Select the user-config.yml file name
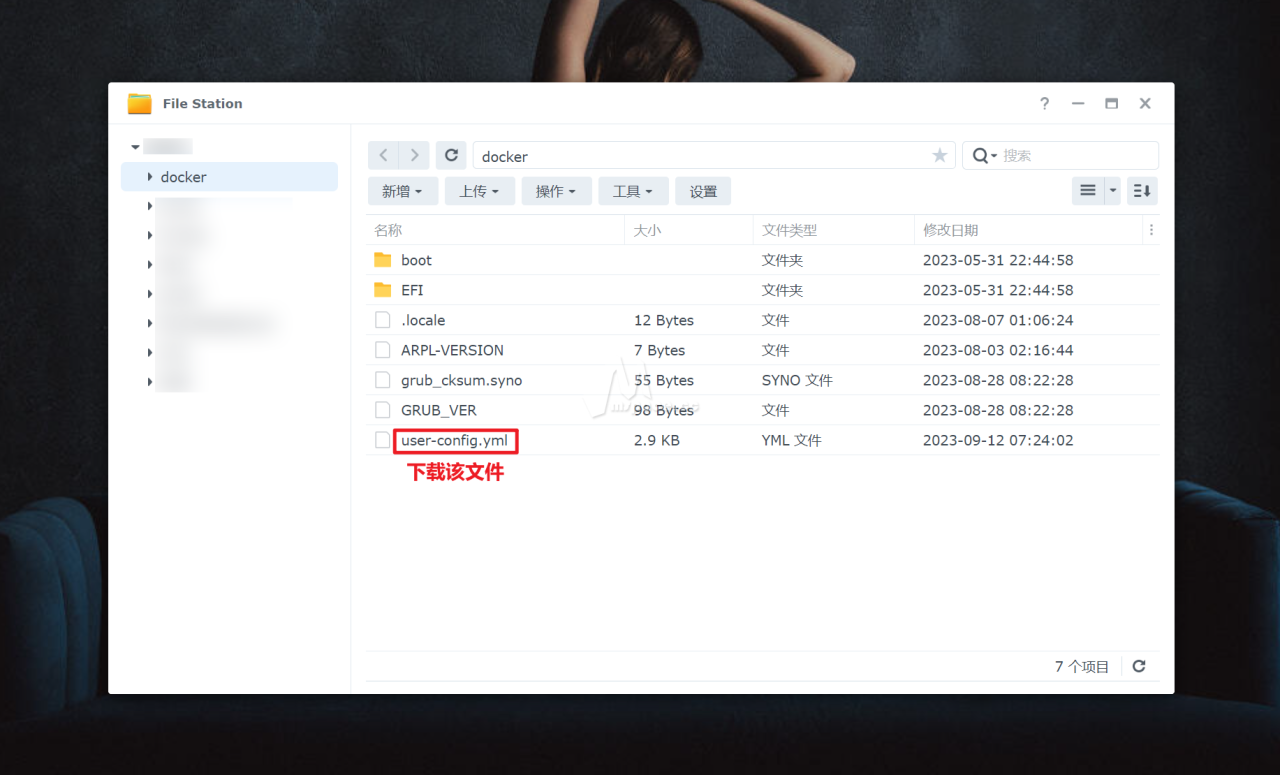1280x775 pixels. (454, 440)
